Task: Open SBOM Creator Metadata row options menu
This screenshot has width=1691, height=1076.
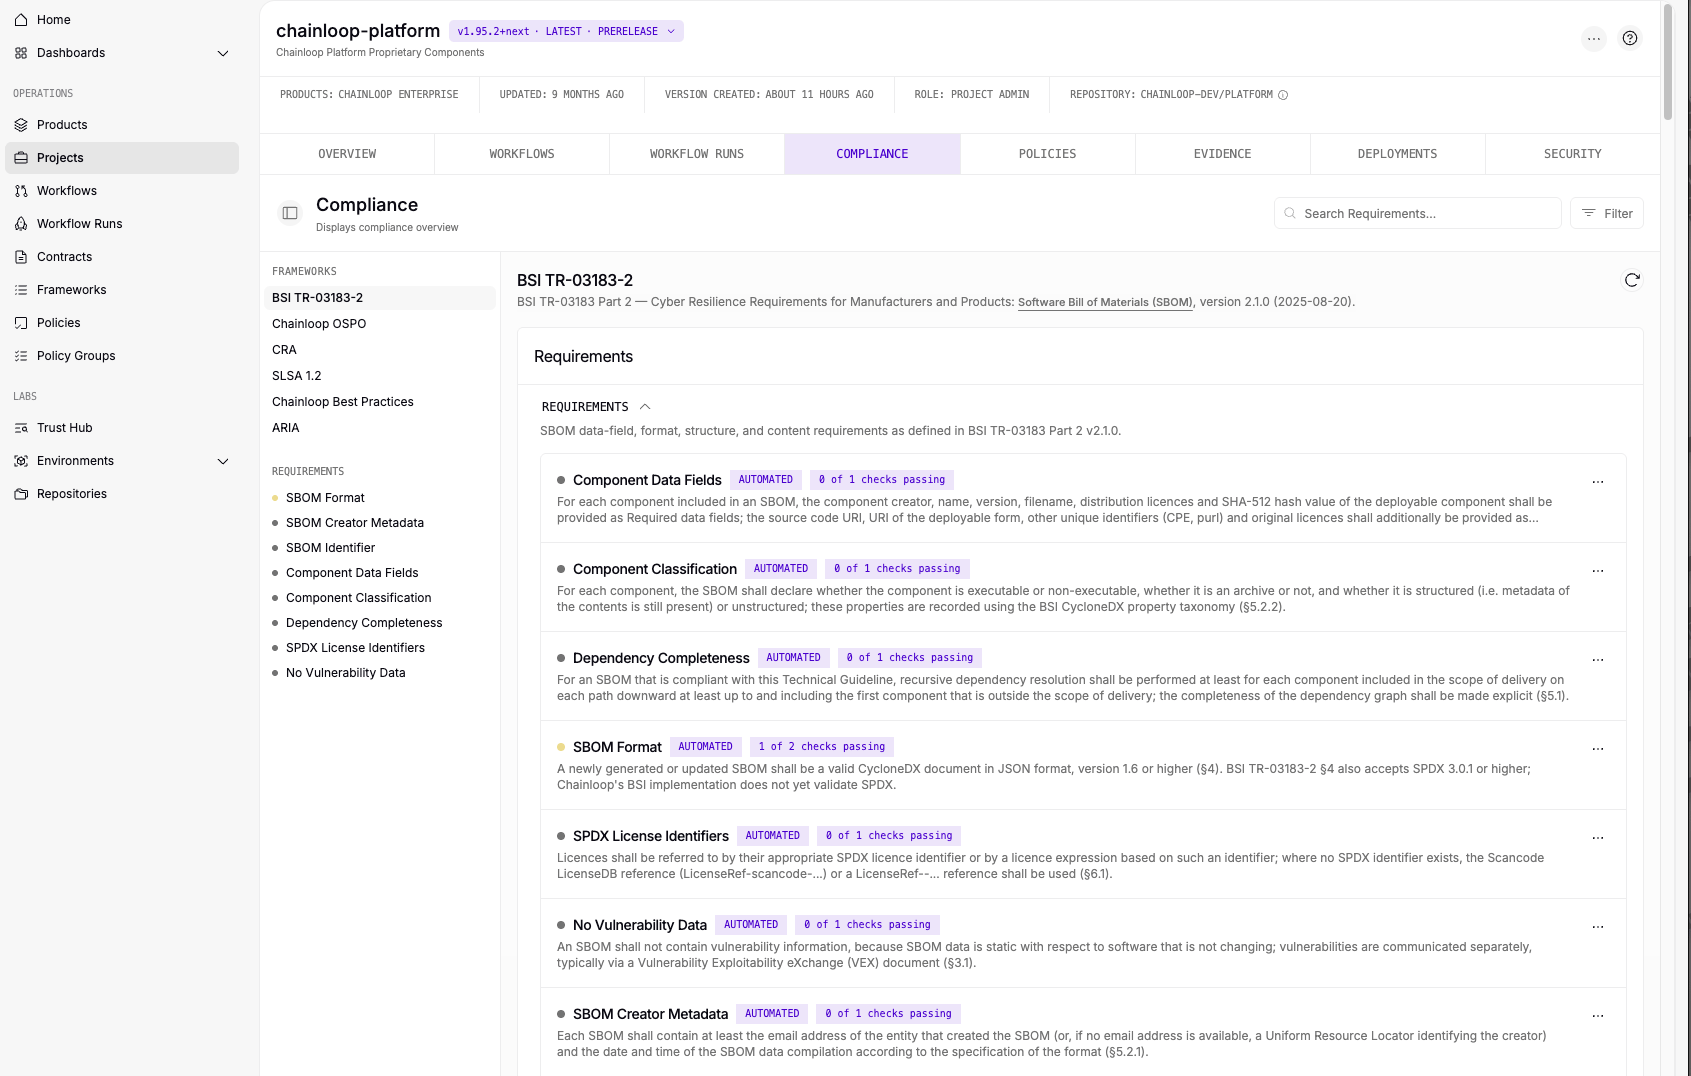Action: pos(1598,1016)
